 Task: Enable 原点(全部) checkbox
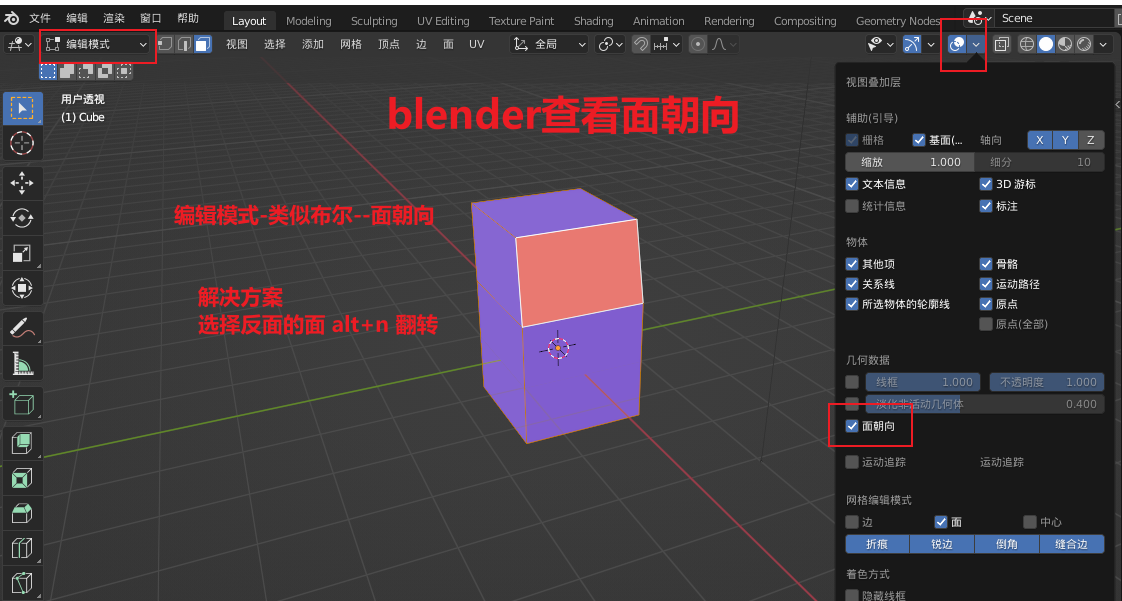(986, 324)
